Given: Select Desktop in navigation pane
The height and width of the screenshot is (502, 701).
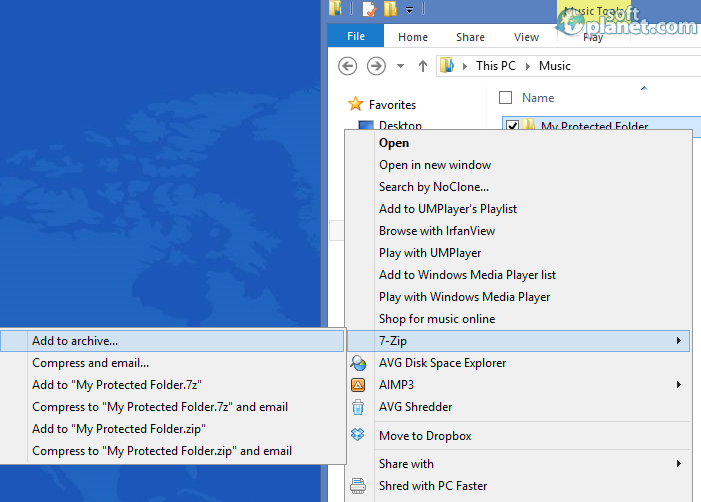Looking at the screenshot, I should pos(400,125).
